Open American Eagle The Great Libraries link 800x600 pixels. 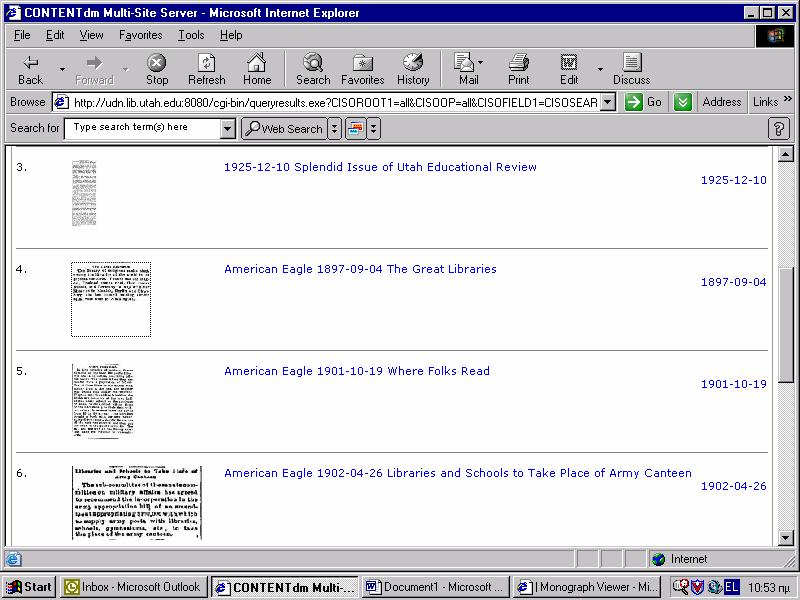pyautogui.click(x=360, y=269)
